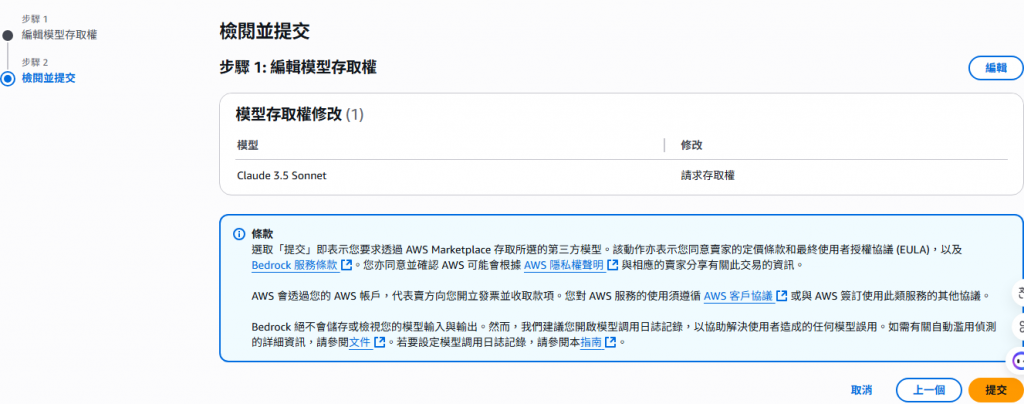Click external link icon after AWS 客戶協議
Image resolution: width=1024 pixels, height=404 pixels.
[x=781, y=296]
